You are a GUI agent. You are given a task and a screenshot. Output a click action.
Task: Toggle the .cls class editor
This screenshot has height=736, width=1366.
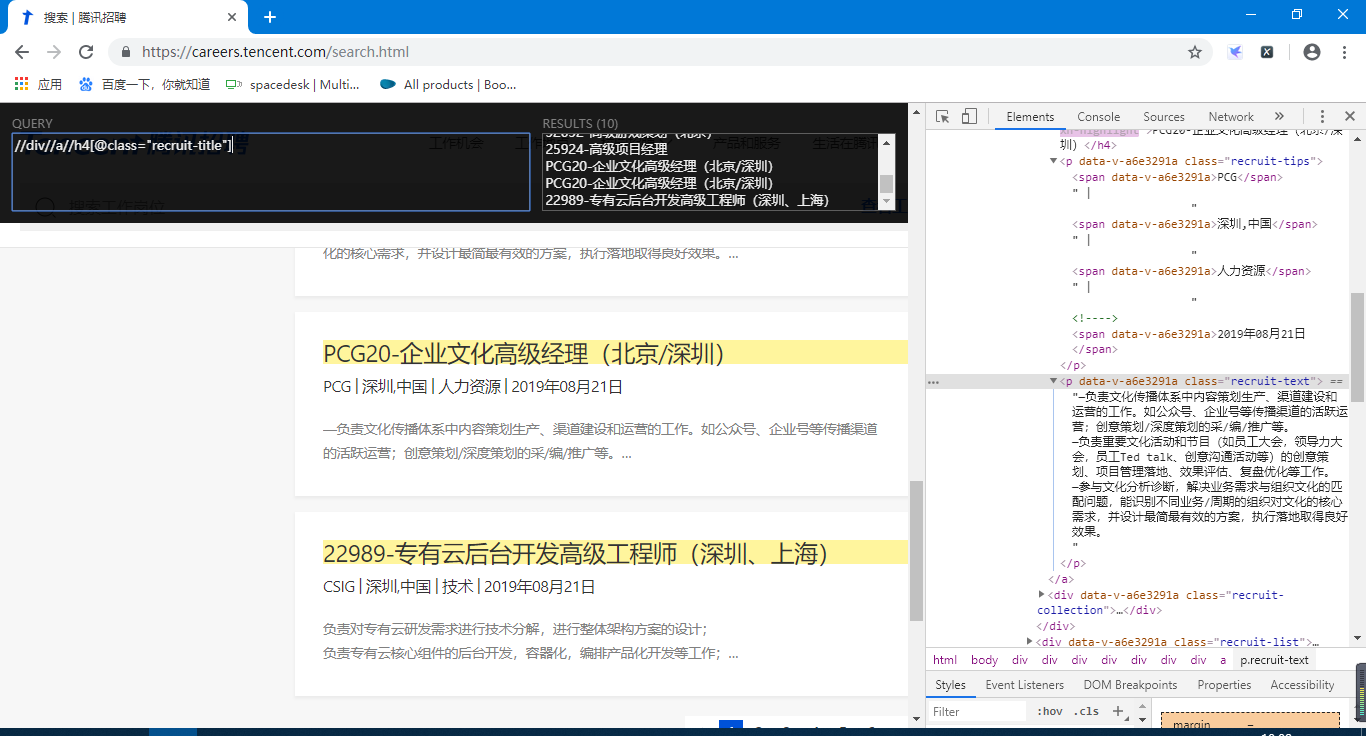tap(1087, 711)
